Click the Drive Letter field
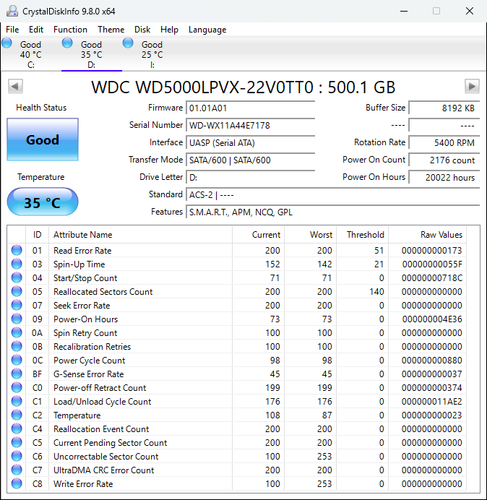 point(250,177)
